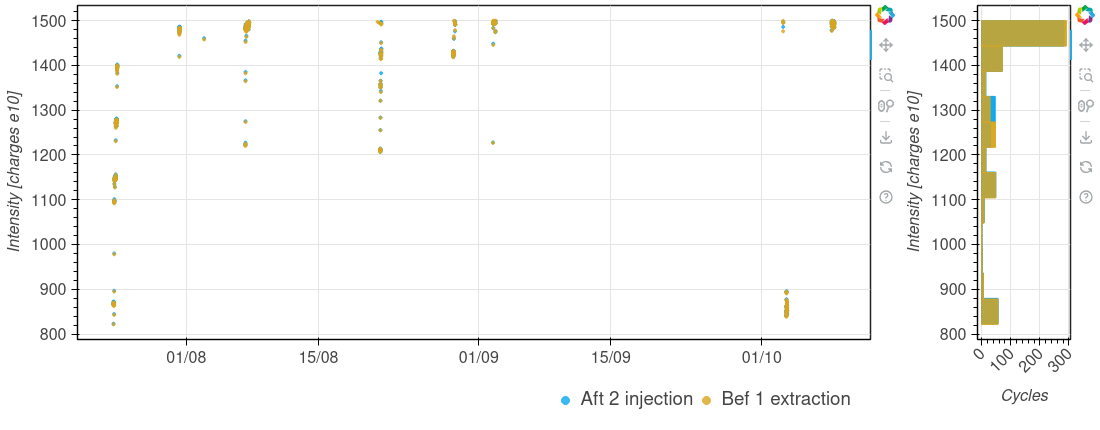Click the Bokeh logo beside the scatter plot
Image resolution: width=1100 pixels, height=430 pixels.
point(885,15)
